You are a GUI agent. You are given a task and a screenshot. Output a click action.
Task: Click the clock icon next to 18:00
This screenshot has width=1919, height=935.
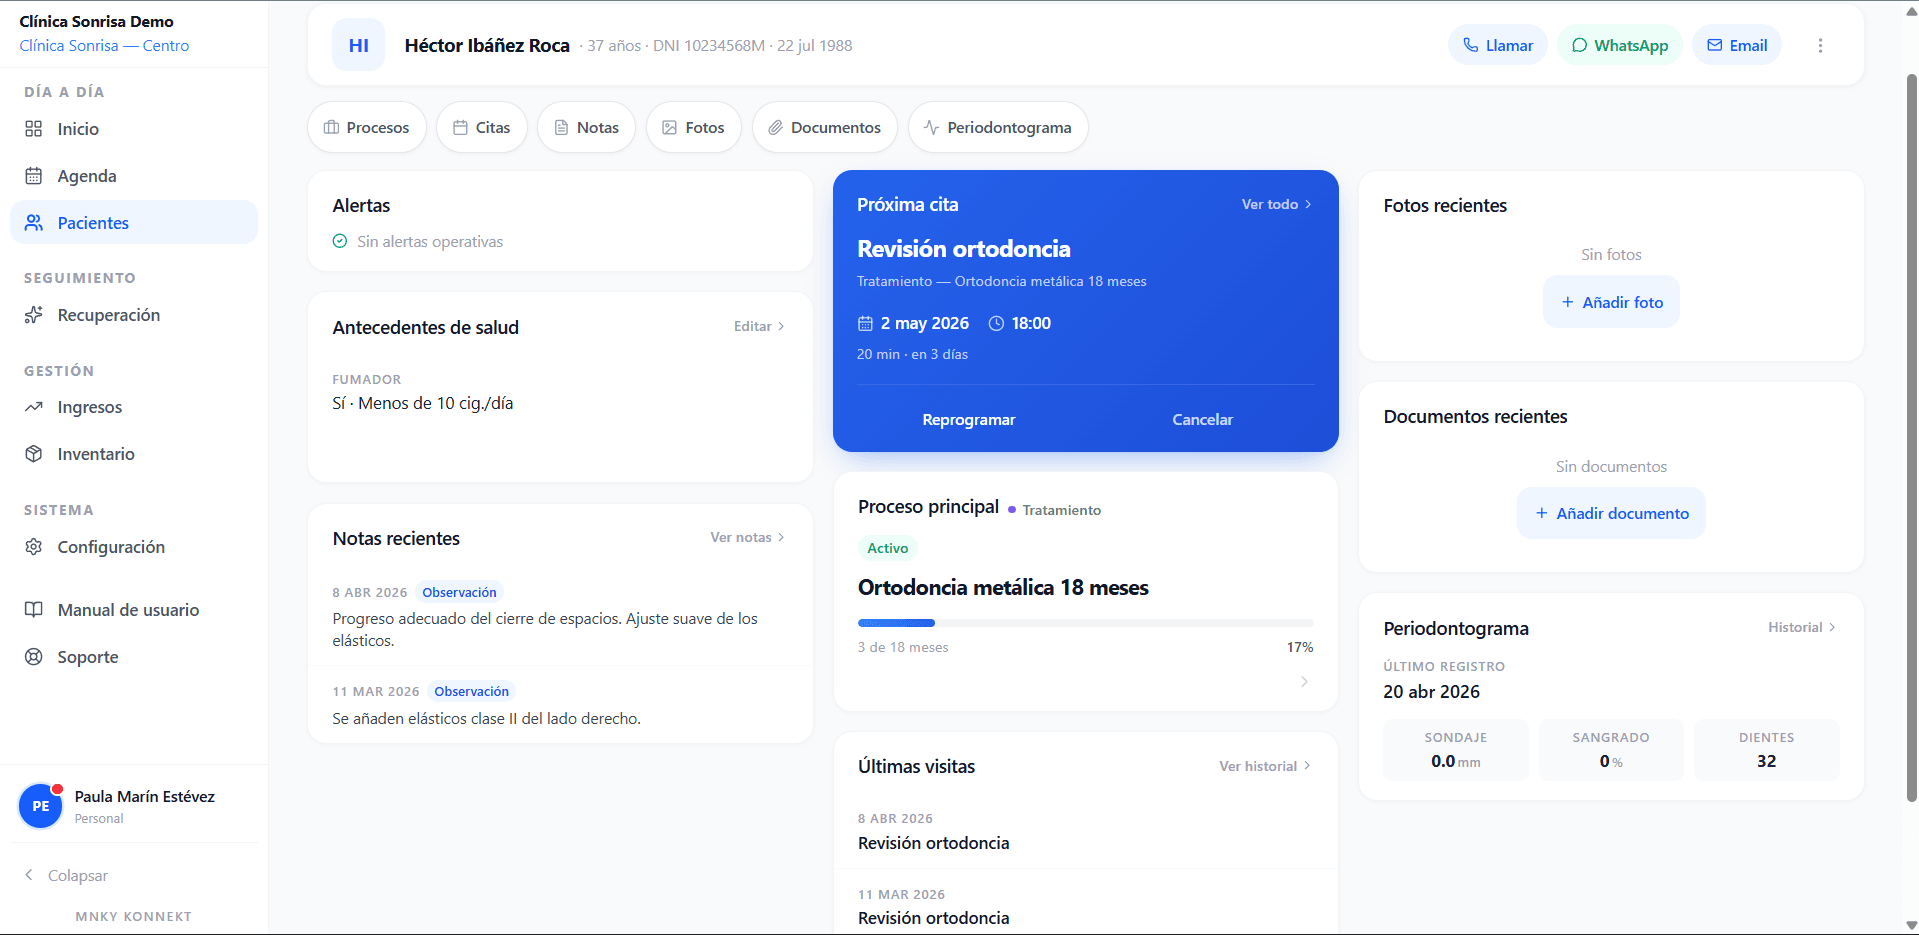pos(996,323)
